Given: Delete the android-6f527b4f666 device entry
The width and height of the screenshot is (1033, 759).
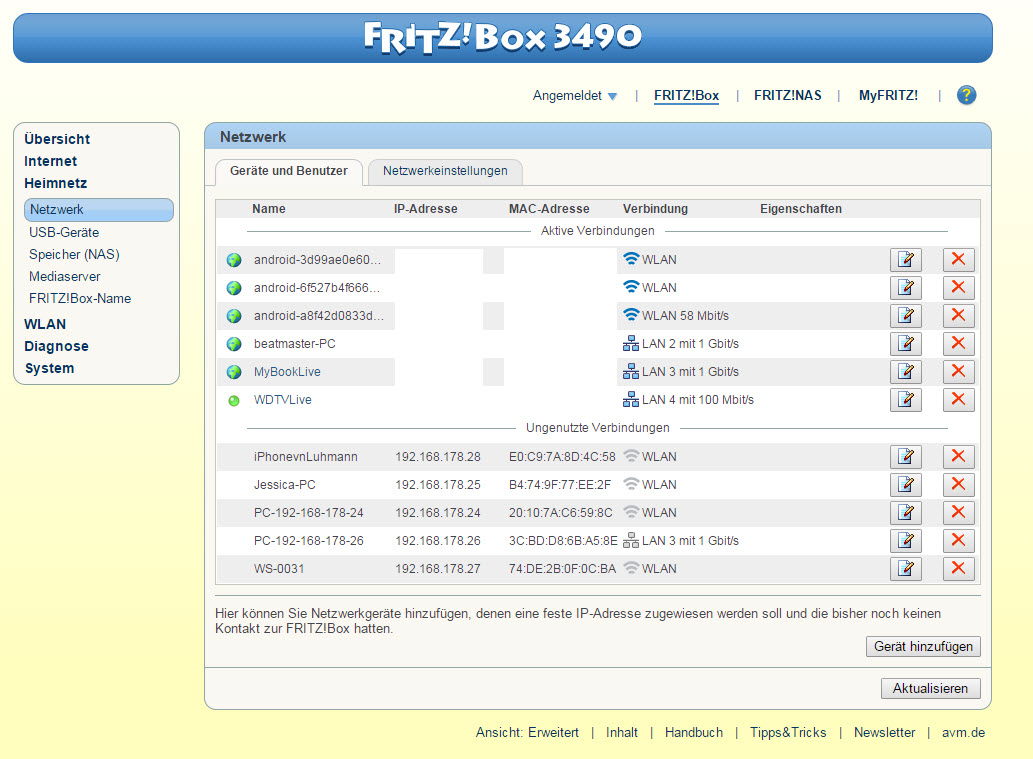Looking at the screenshot, I should tap(959, 287).
